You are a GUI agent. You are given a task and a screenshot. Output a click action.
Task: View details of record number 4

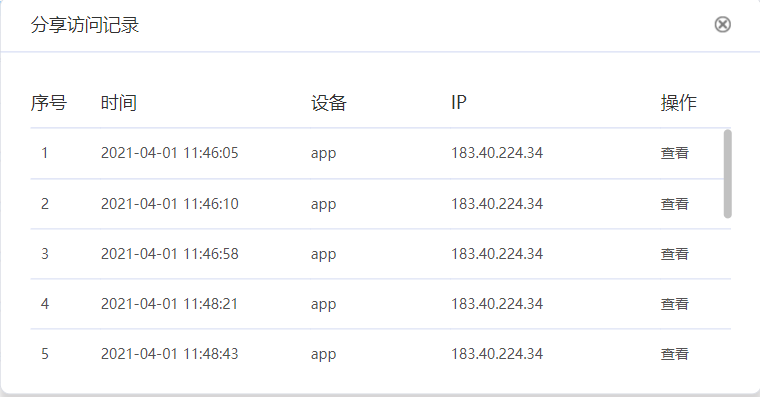(x=674, y=304)
